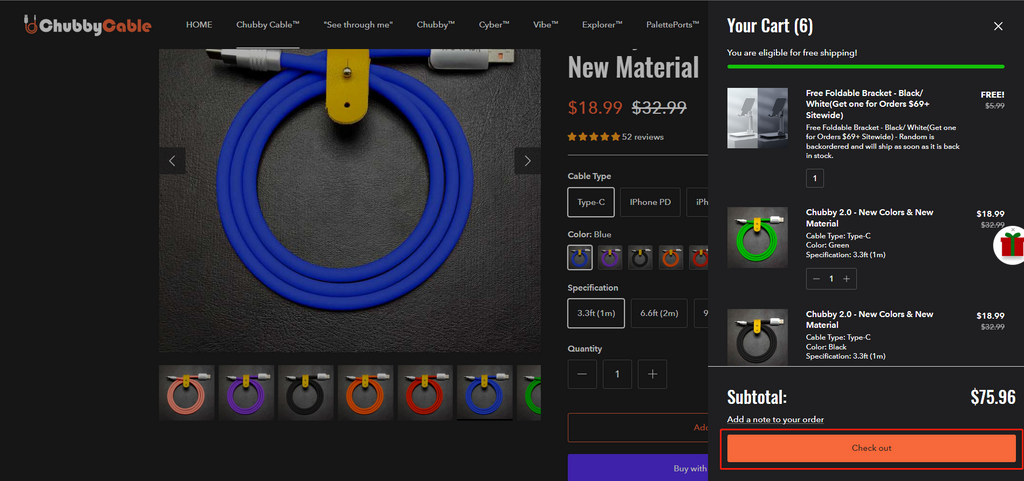The width and height of the screenshot is (1024, 481).
Task: Click the foldable bracket cart image
Action: click(x=758, y=118)
